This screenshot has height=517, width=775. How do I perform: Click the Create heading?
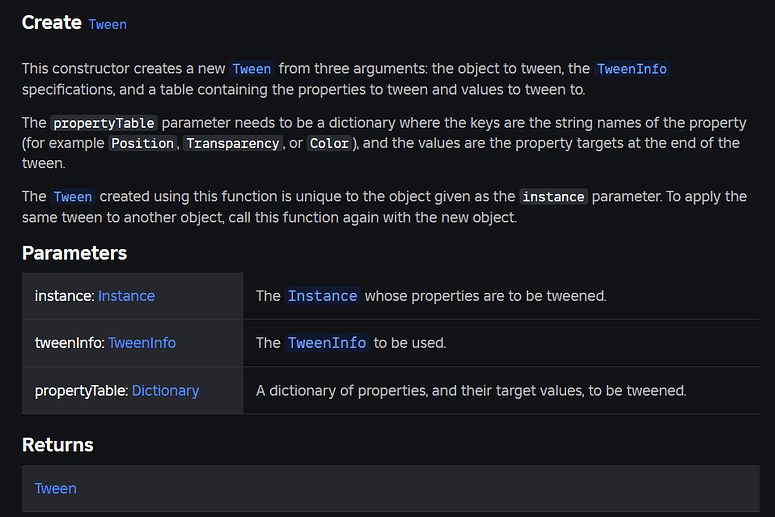51,23
